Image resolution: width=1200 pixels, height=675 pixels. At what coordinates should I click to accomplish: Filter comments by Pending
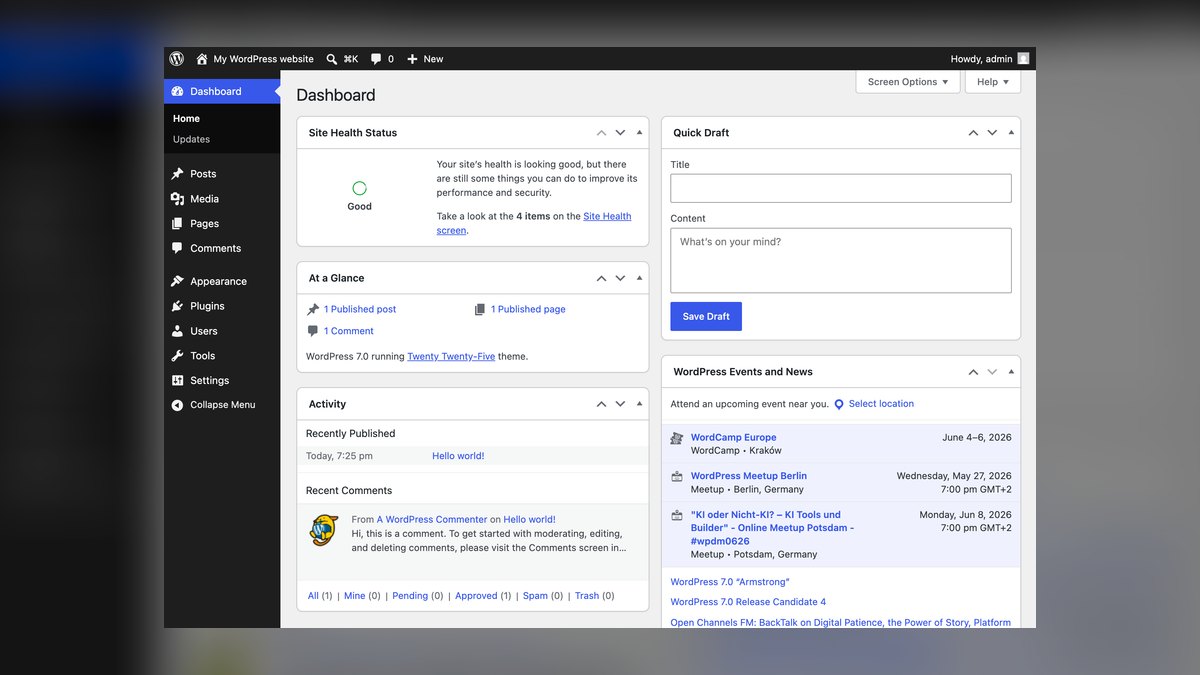(x=410, y=596)
